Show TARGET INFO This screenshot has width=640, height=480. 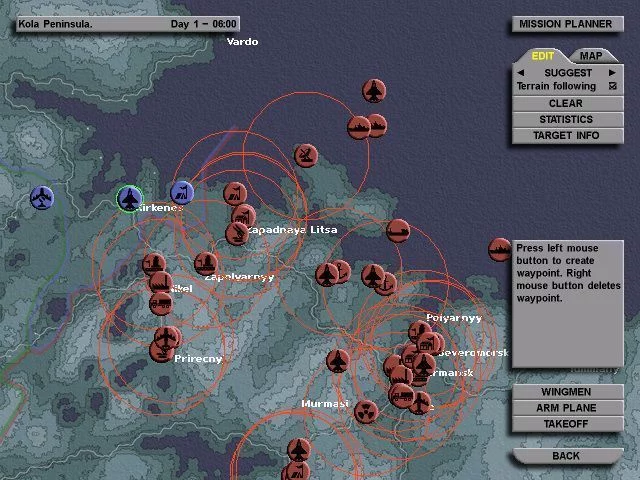click(568, 135)
